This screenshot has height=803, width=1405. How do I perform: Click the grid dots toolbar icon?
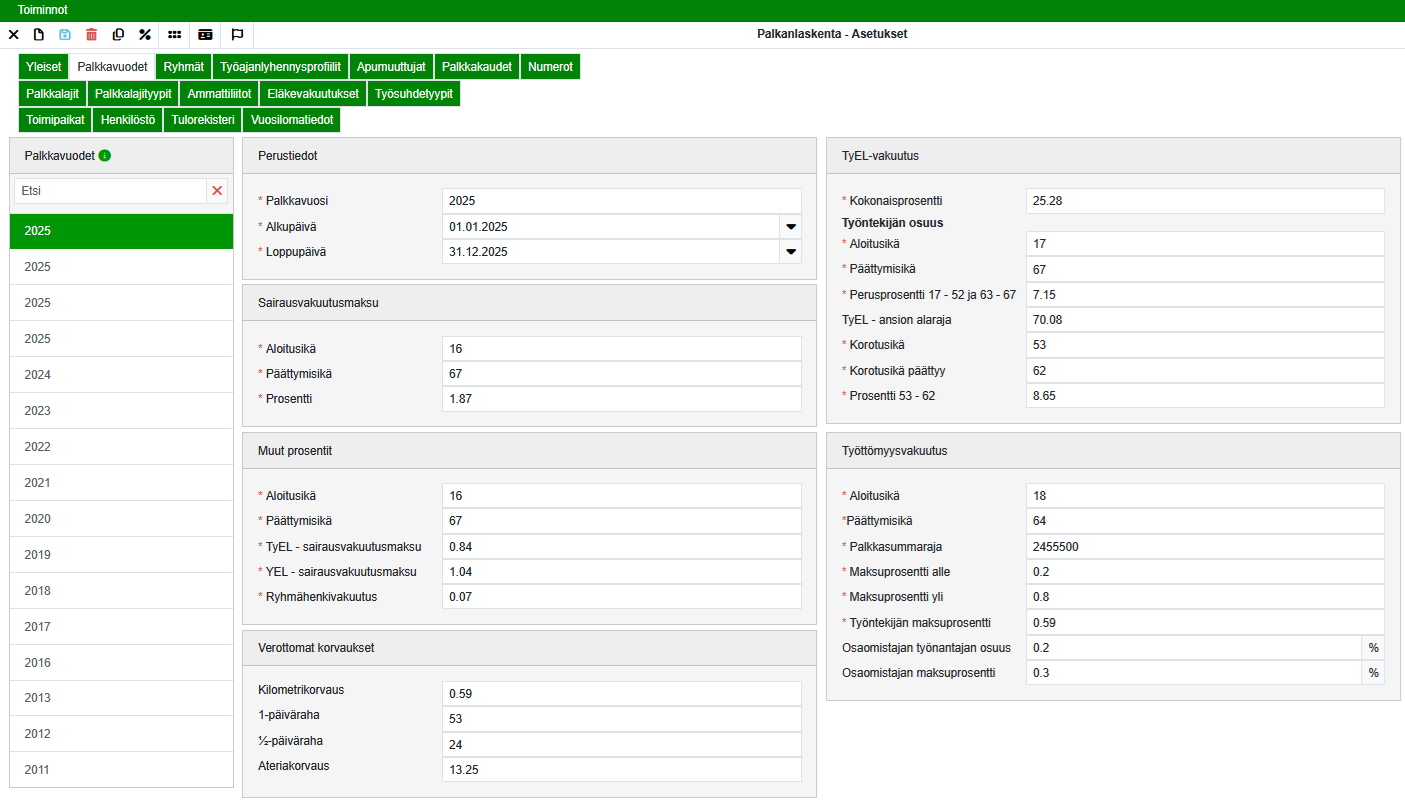click(174, 34)
